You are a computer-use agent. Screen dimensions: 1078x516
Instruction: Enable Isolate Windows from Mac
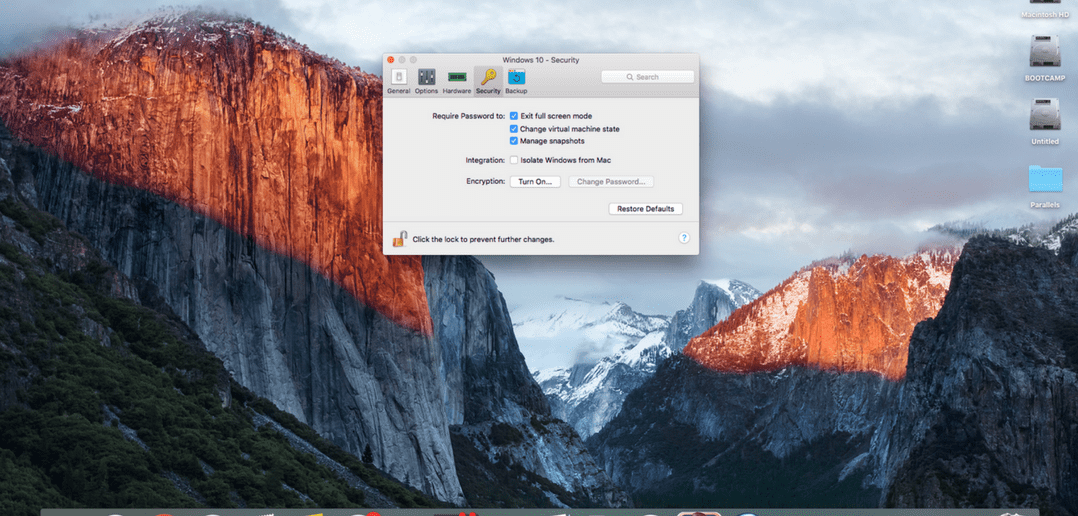point(514,160)
